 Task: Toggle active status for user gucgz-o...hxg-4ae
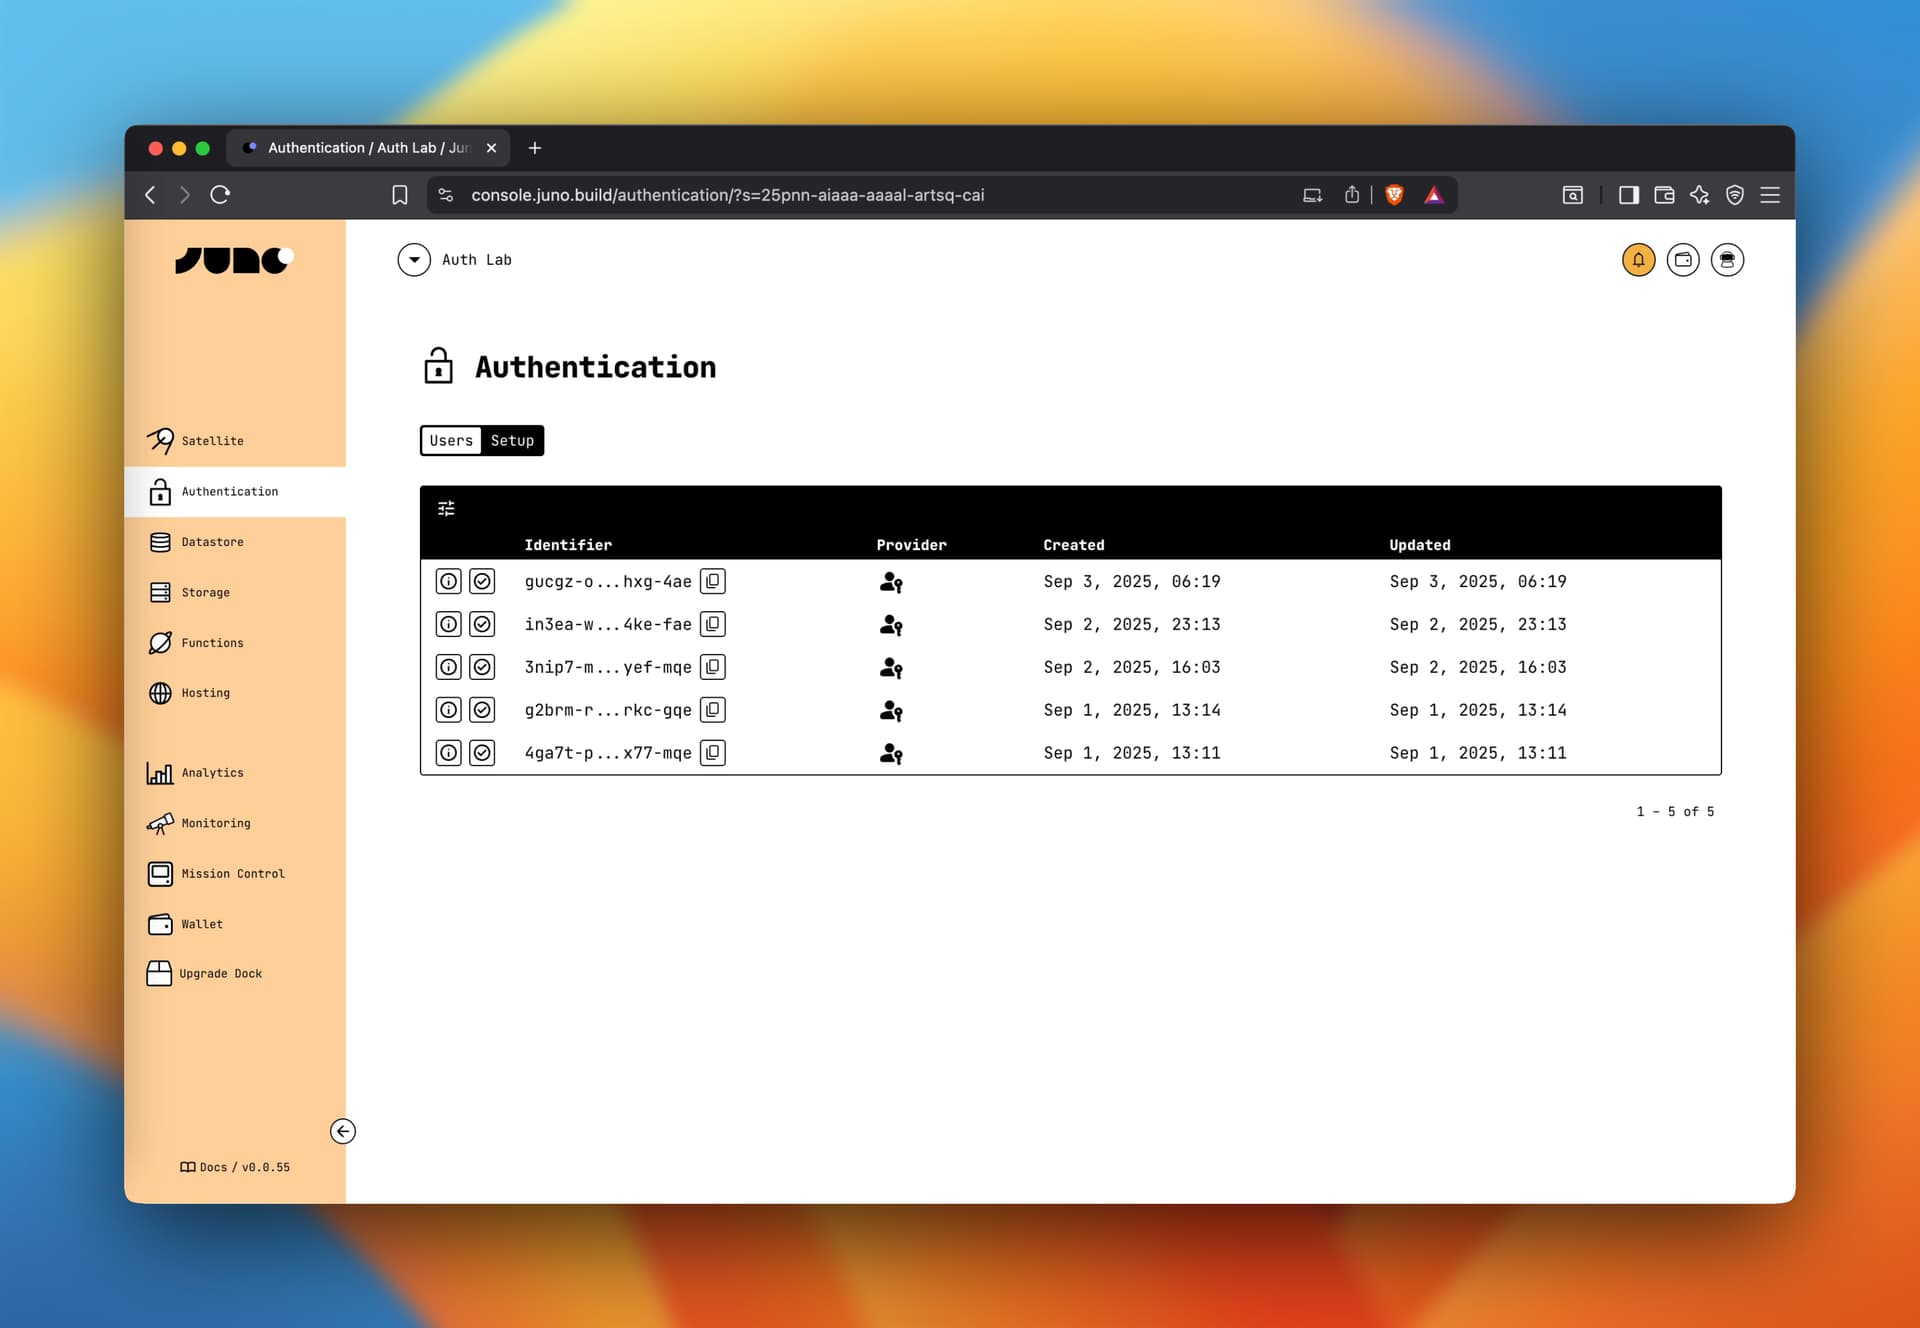482,581
